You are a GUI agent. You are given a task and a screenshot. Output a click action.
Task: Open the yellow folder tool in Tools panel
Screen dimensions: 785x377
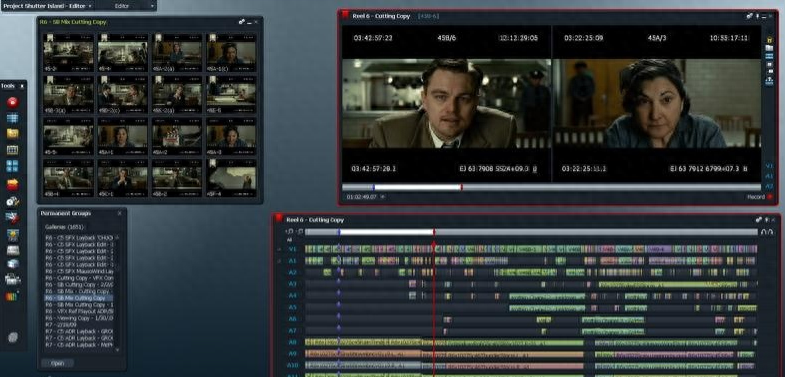[13, 133]
